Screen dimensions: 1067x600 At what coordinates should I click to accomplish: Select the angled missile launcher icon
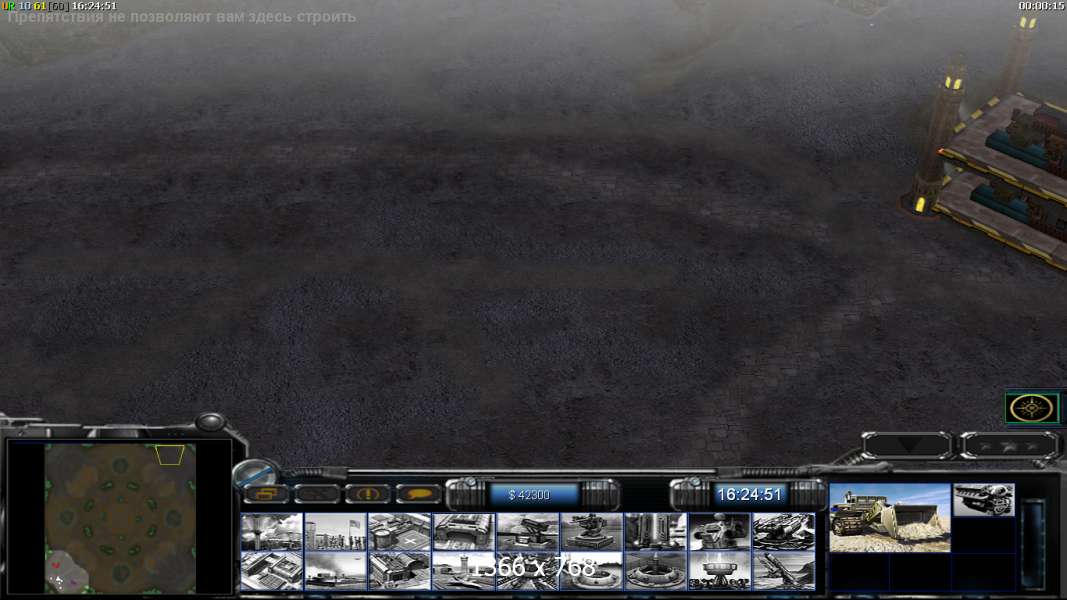click(x=783, y=570)
